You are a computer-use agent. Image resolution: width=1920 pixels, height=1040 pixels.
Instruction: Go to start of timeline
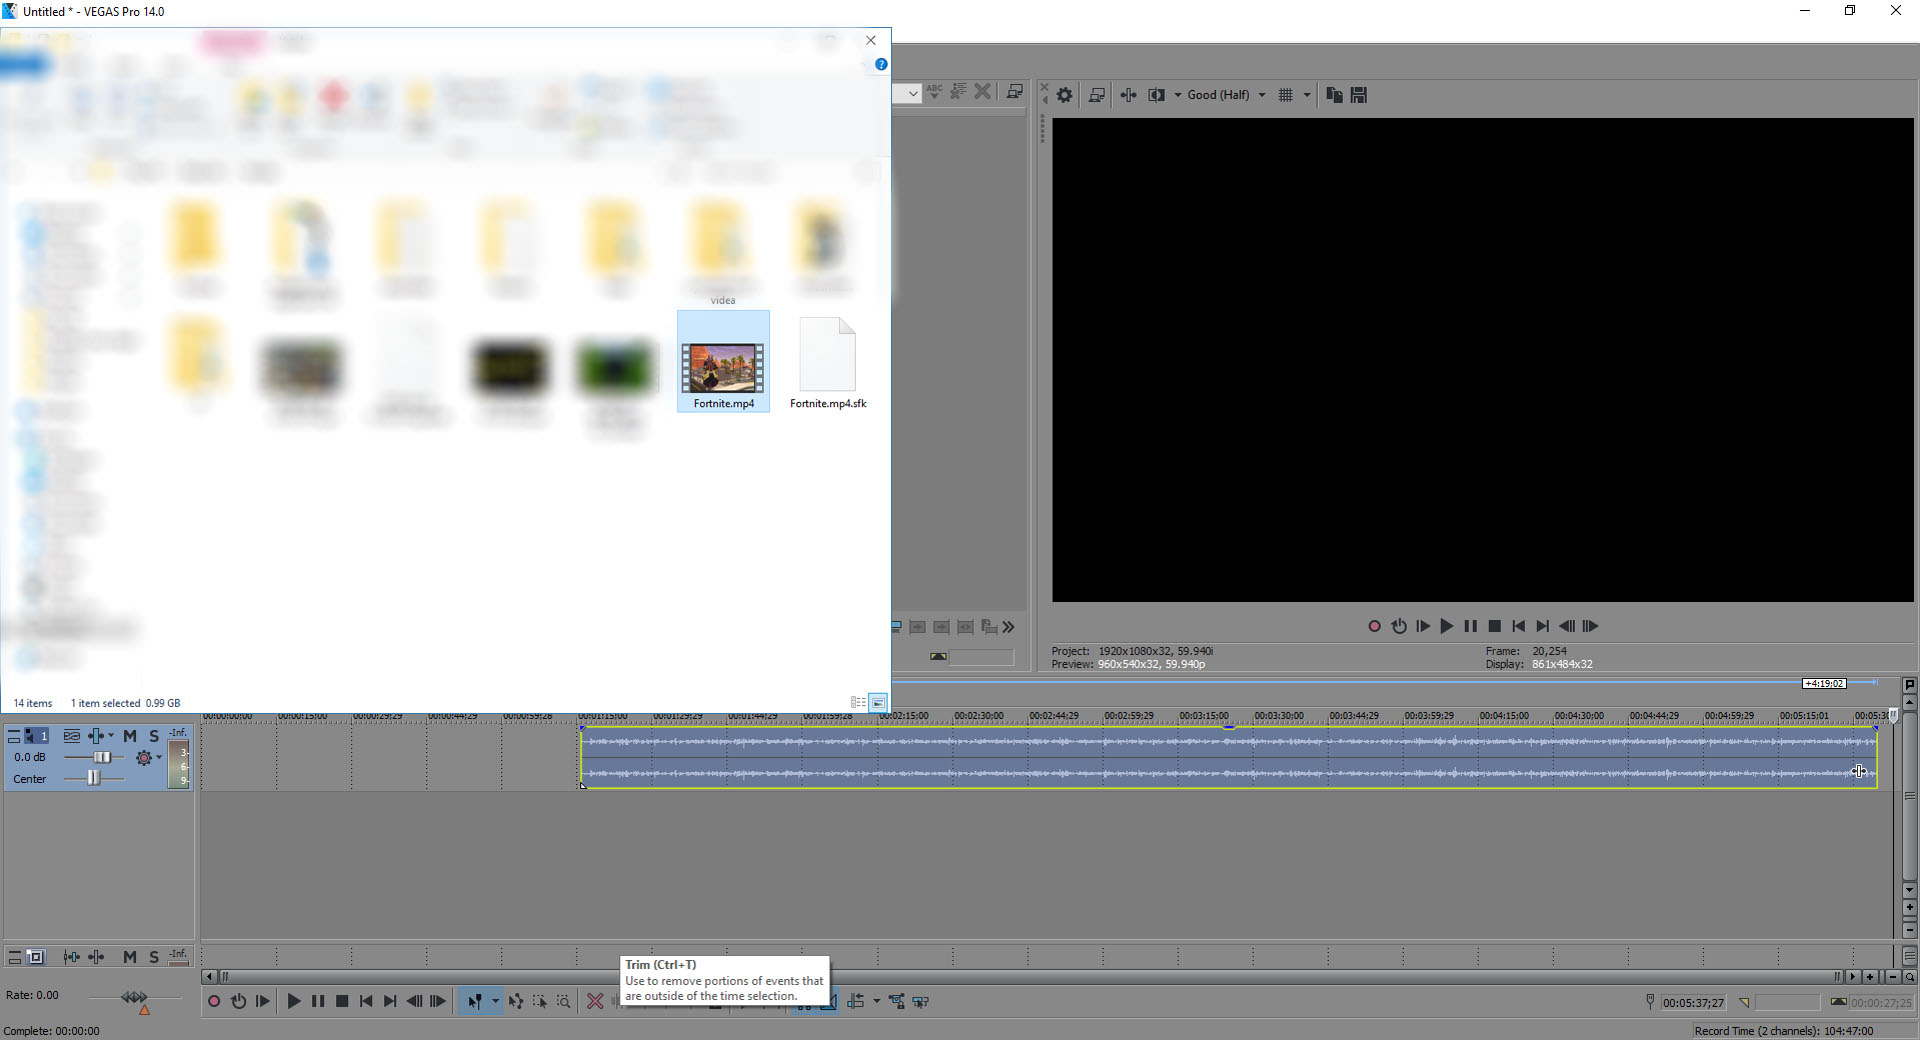pyautogui.click(x=366, y=1001)
